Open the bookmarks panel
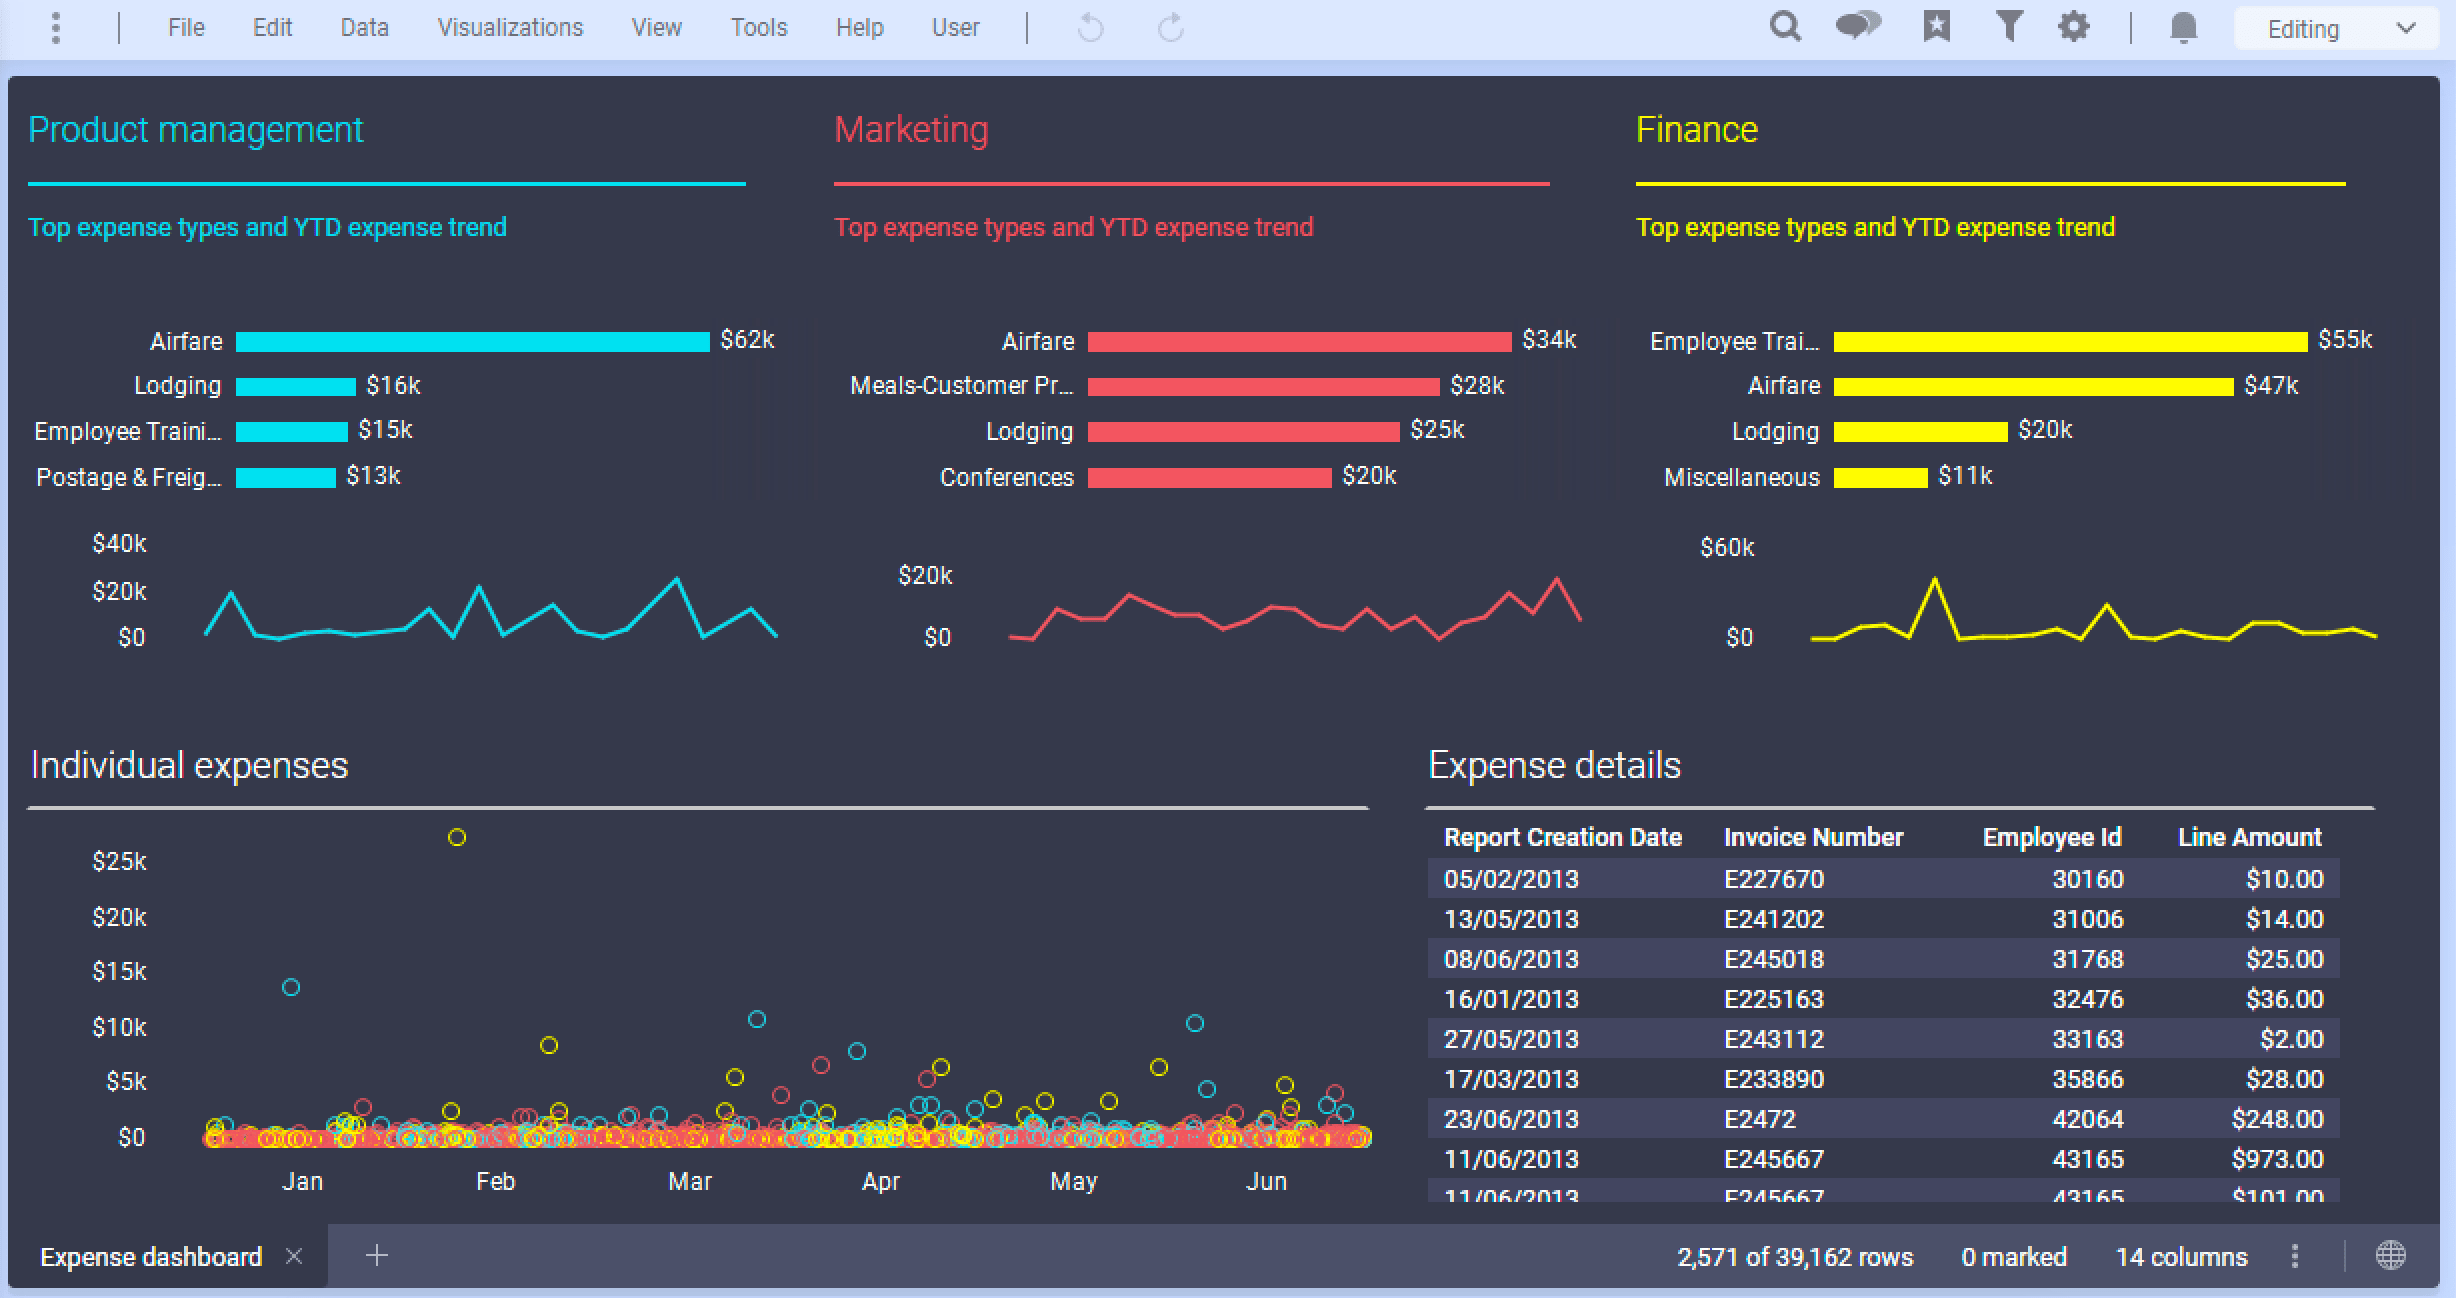The width and height of the screenshot is (2456, 1298). point(1935,27)
